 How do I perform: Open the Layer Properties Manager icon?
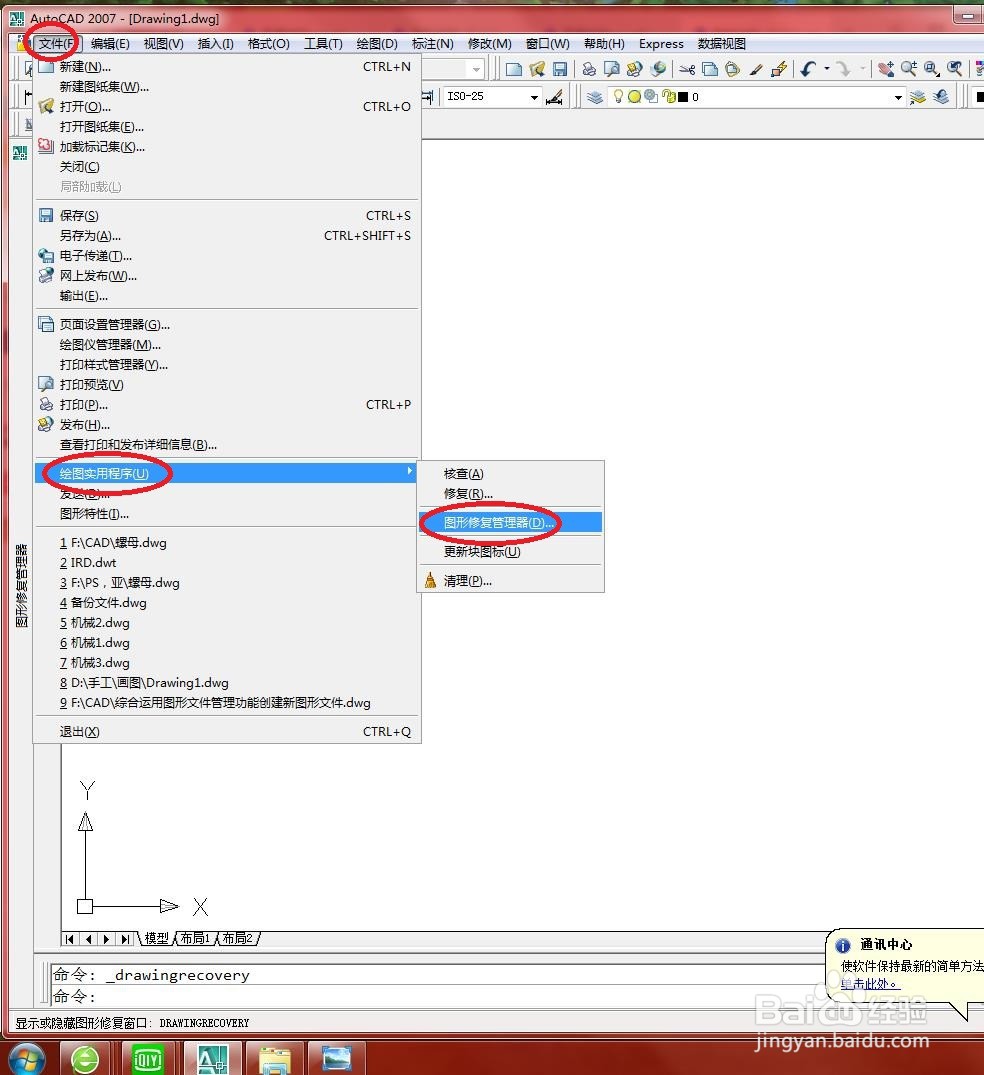point(595,97)
